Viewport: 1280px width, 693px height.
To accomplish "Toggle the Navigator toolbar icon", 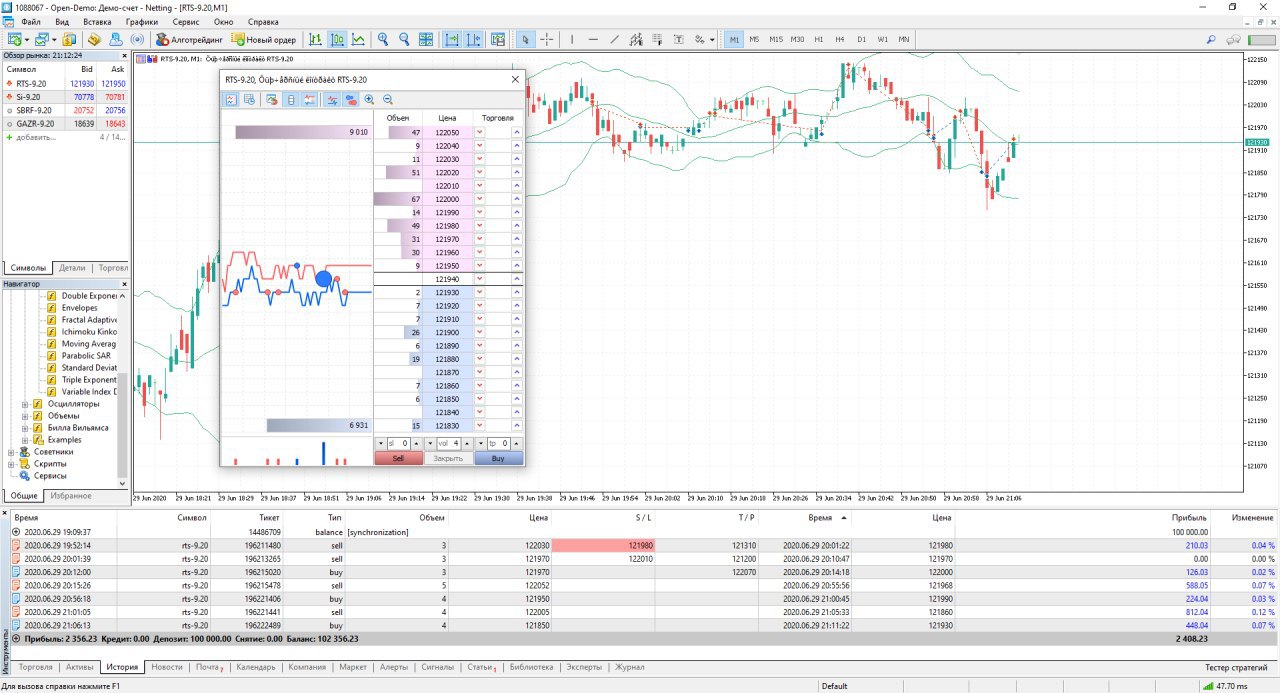I will click(x=94, y=40).
